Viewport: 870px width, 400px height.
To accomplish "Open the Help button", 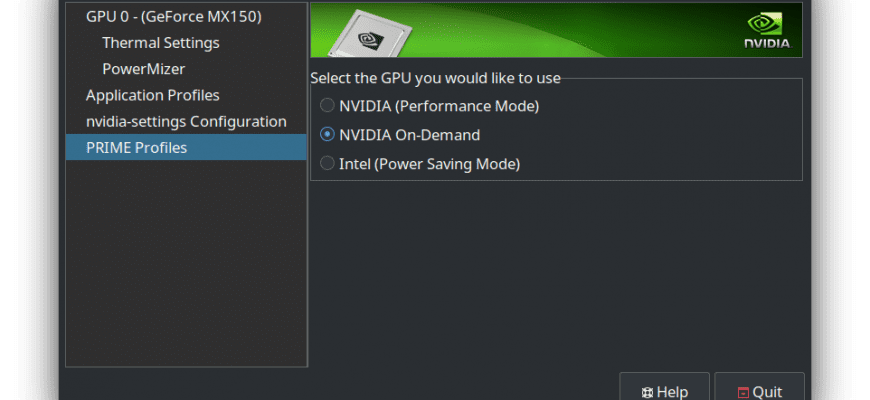I will click(664, 387).
